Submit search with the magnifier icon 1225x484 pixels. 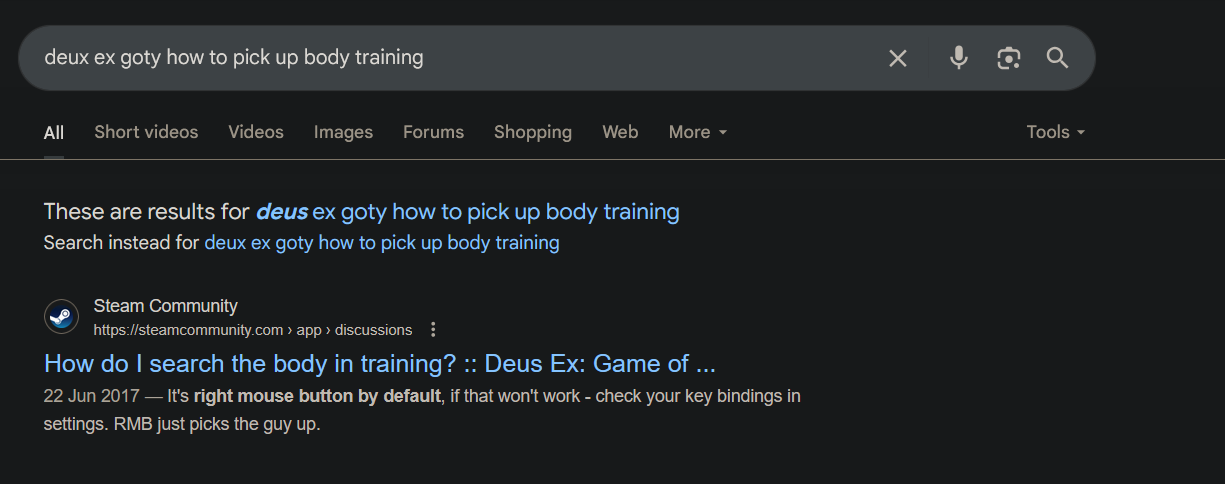1058,58
